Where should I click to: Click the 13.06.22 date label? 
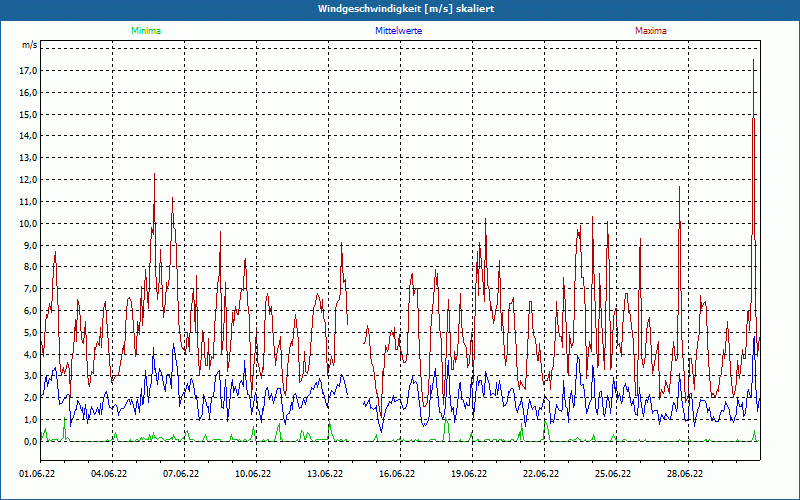(325, 474)
